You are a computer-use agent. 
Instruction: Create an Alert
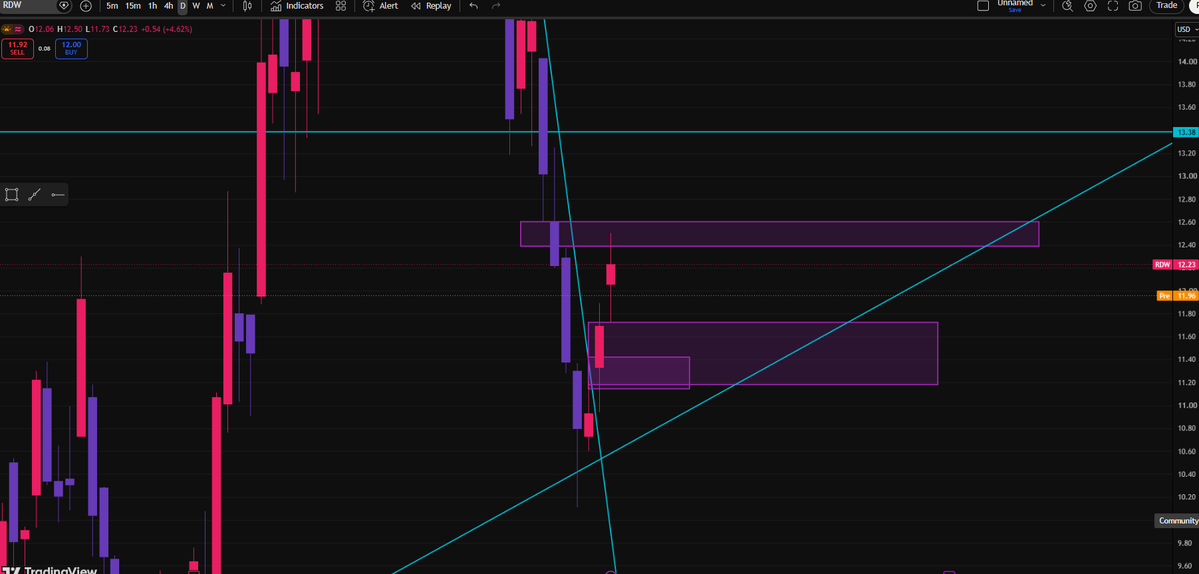click(381, 5)
